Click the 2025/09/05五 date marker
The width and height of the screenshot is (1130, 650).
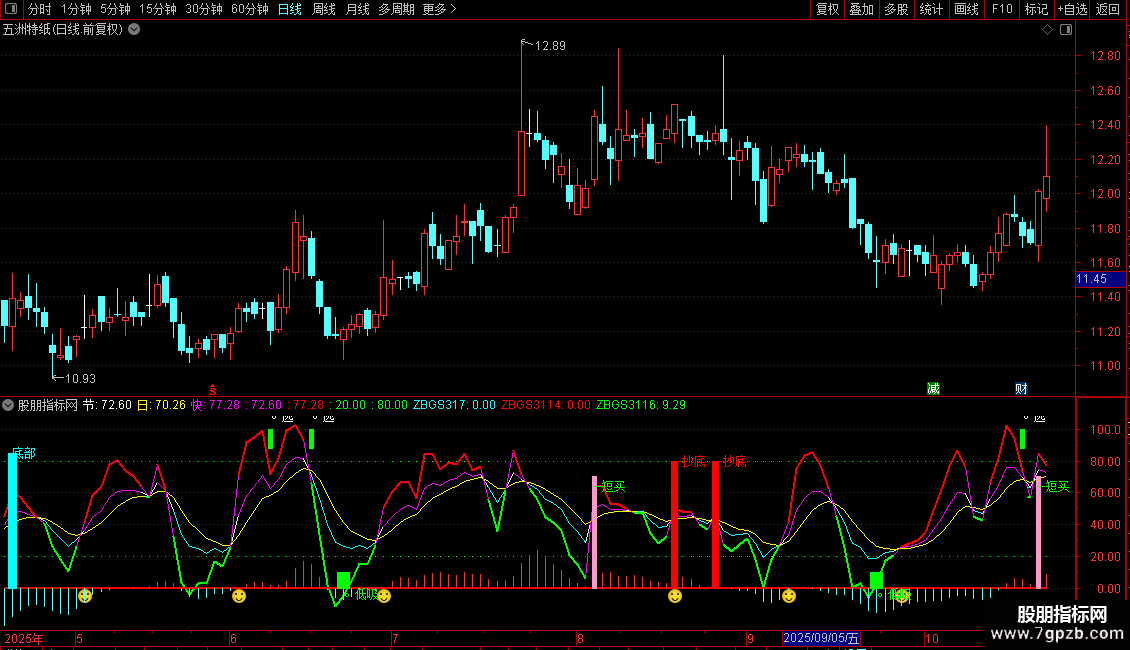pyautogui.click(x=821, y=638)
